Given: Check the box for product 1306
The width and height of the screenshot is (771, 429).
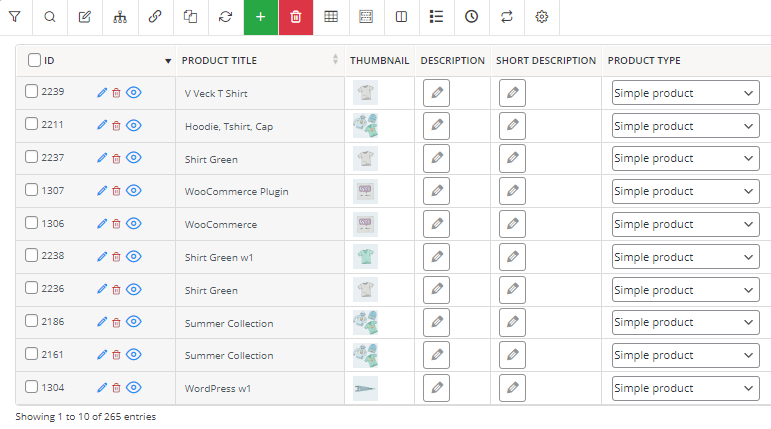Looking at the screenshot, I should (x=31, y=222).
